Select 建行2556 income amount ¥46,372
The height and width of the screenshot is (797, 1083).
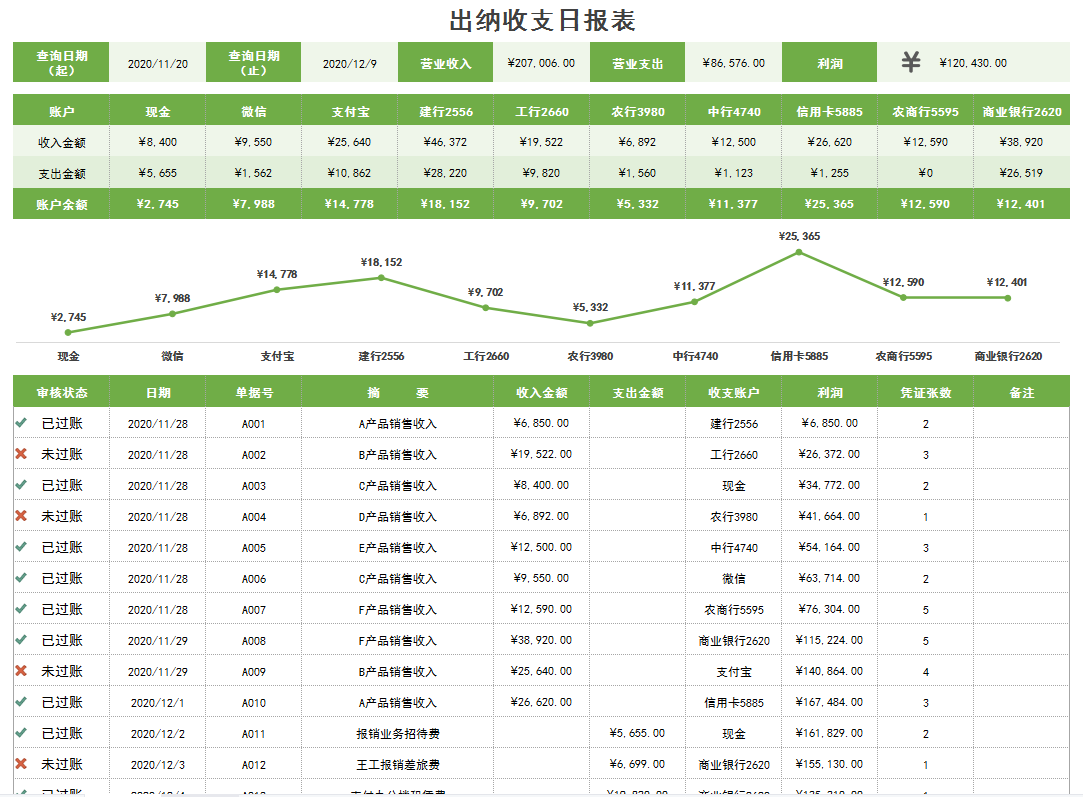[445, 142]
